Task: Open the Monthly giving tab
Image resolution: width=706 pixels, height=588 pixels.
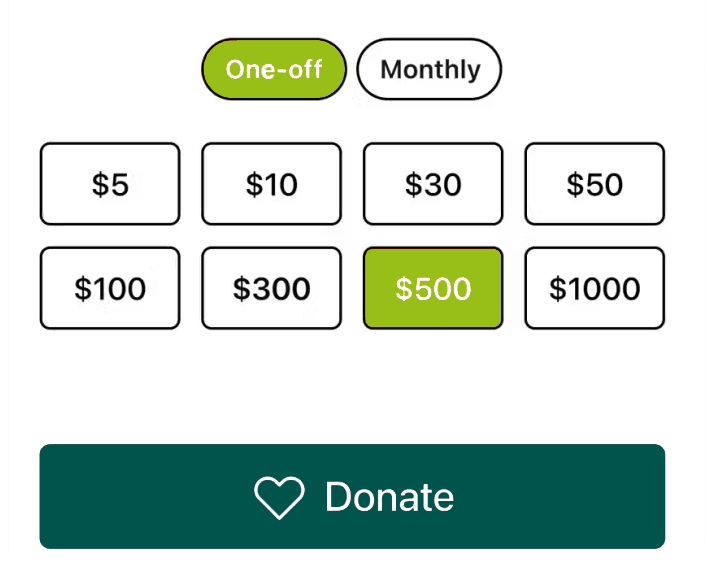Action: tap(429, 70)
